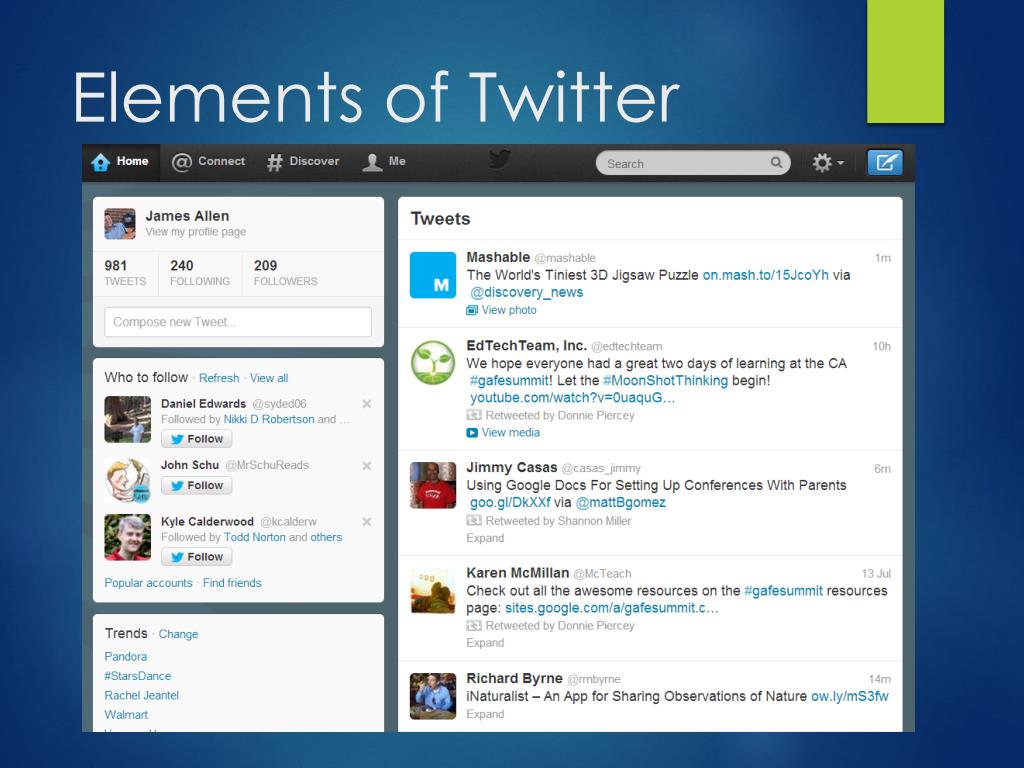Image resolution: width=1024 pixels, height=768 pixels.
Task: Switch to the Me tab
Action: 384,162
